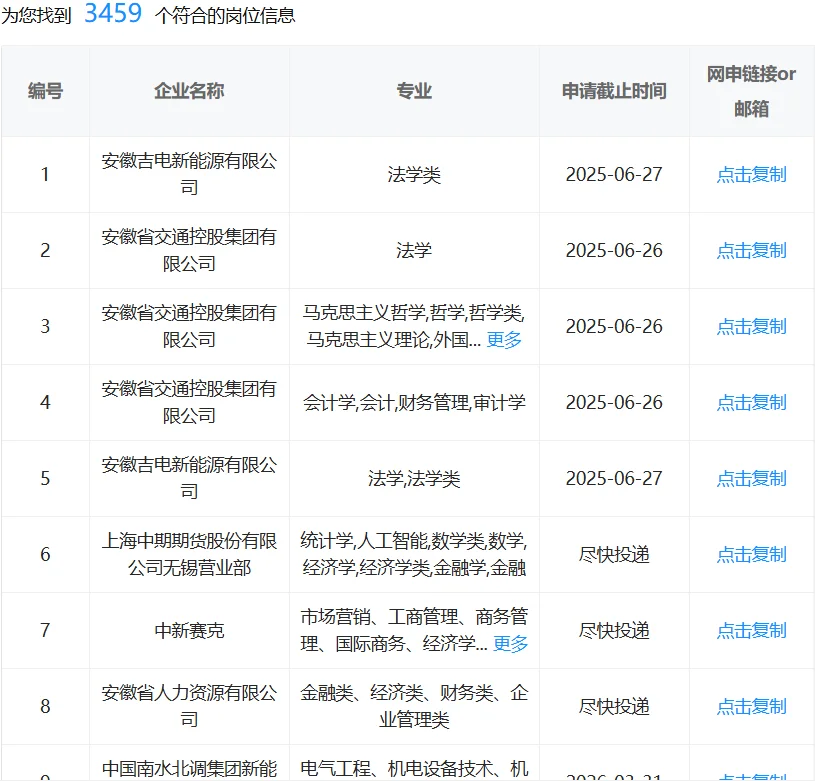The image size is (815, 781).
Task: Click the 3459 results count
Action: (x=113, y=13)
